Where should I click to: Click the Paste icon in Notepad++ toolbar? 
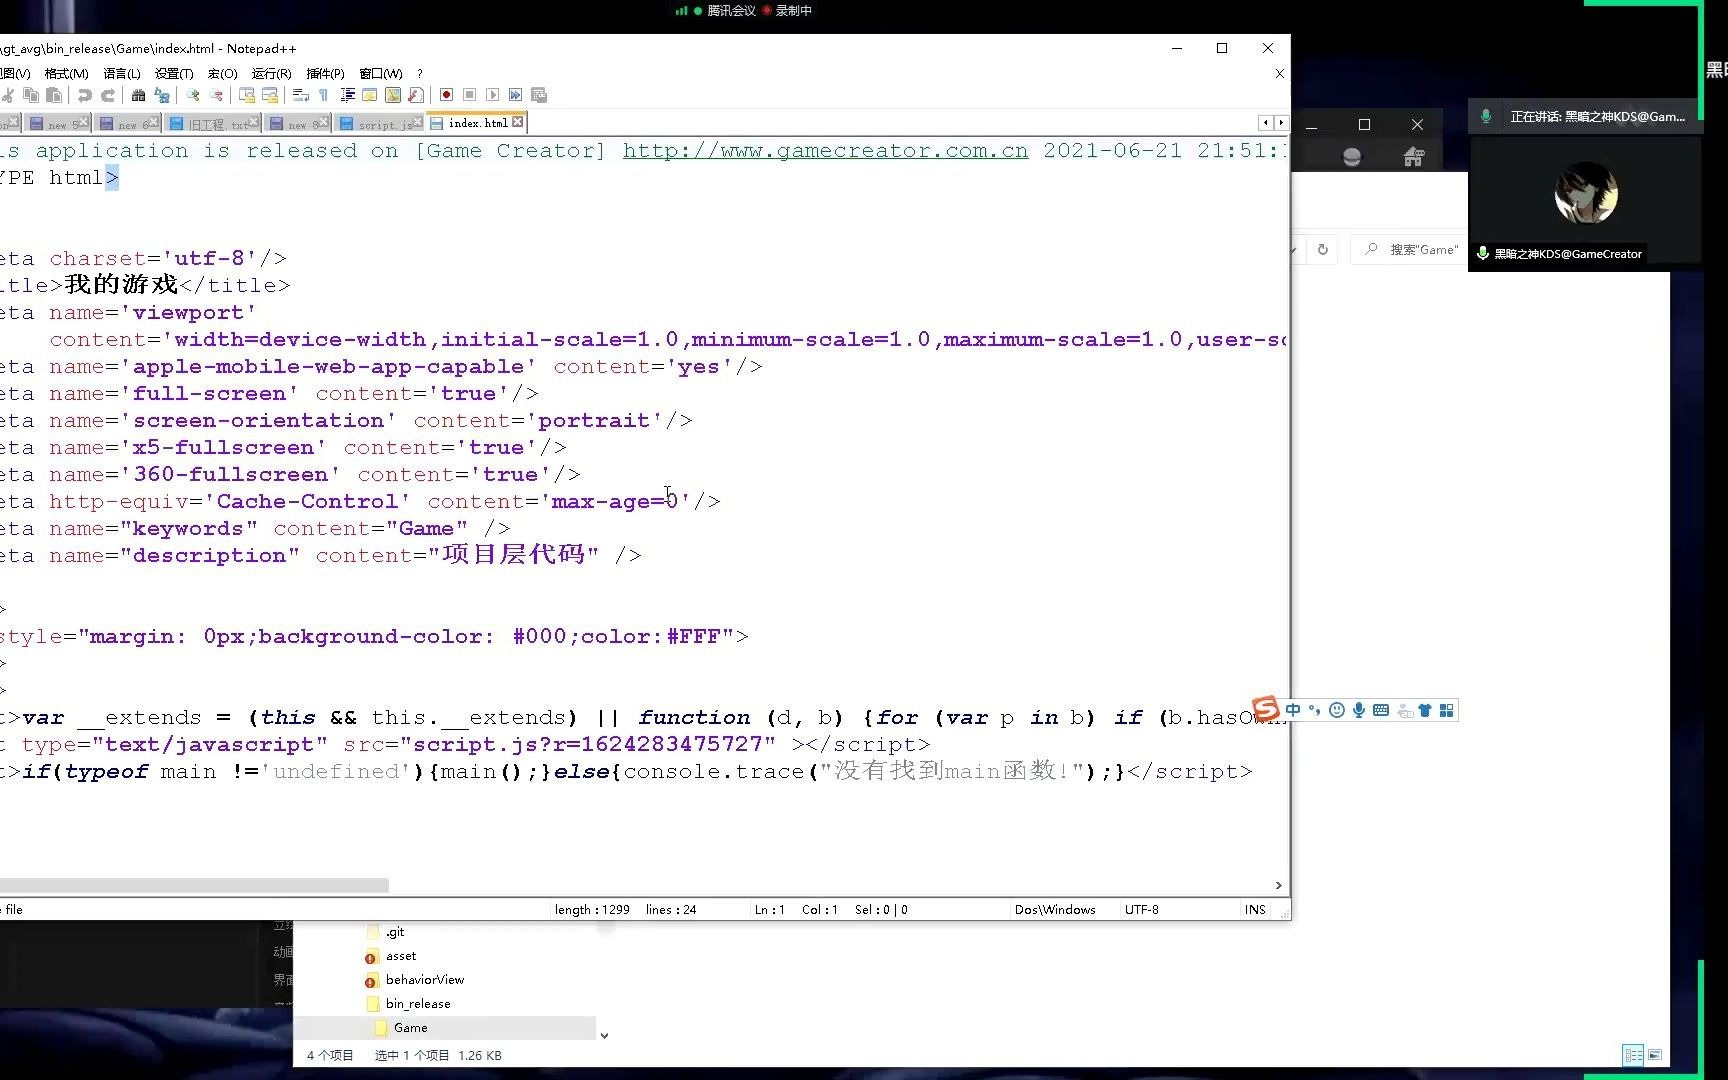pyautogui.click(x=54, y=95)
